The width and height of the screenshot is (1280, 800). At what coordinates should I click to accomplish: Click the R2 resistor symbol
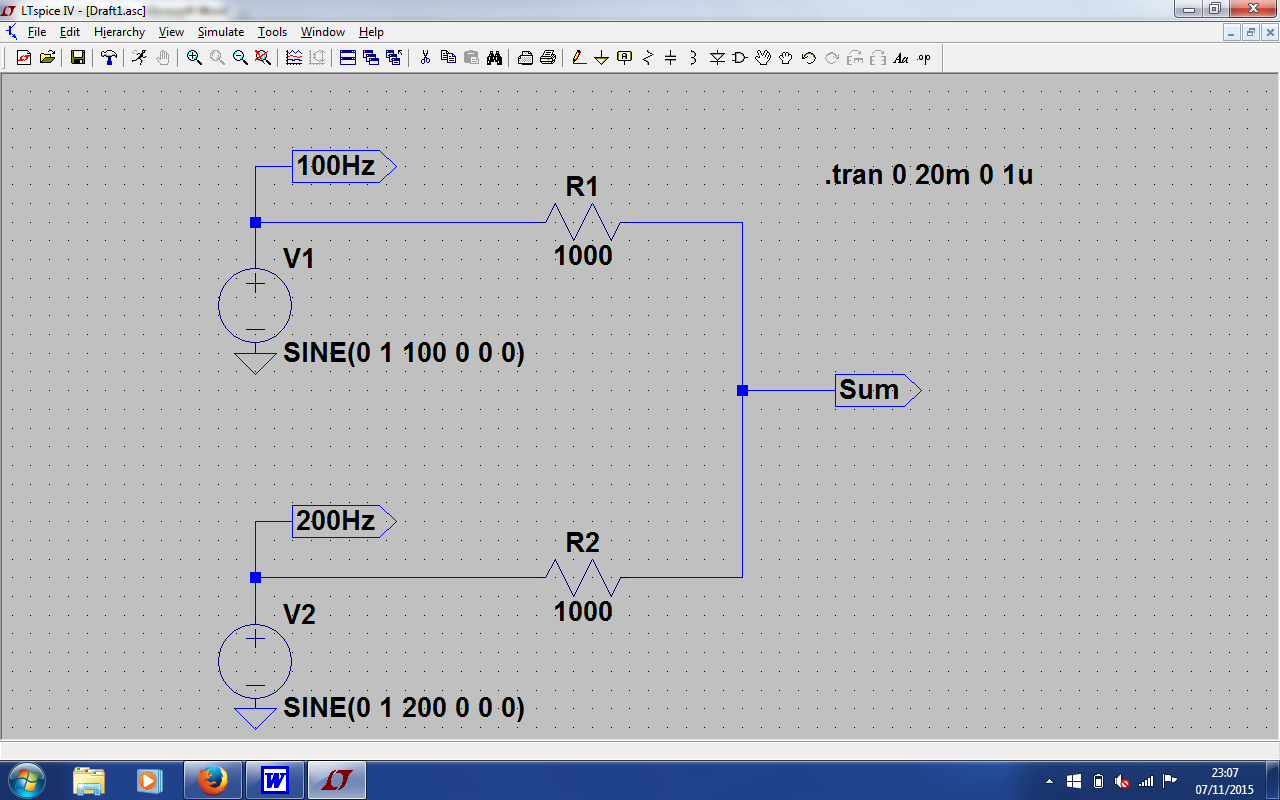583,577
